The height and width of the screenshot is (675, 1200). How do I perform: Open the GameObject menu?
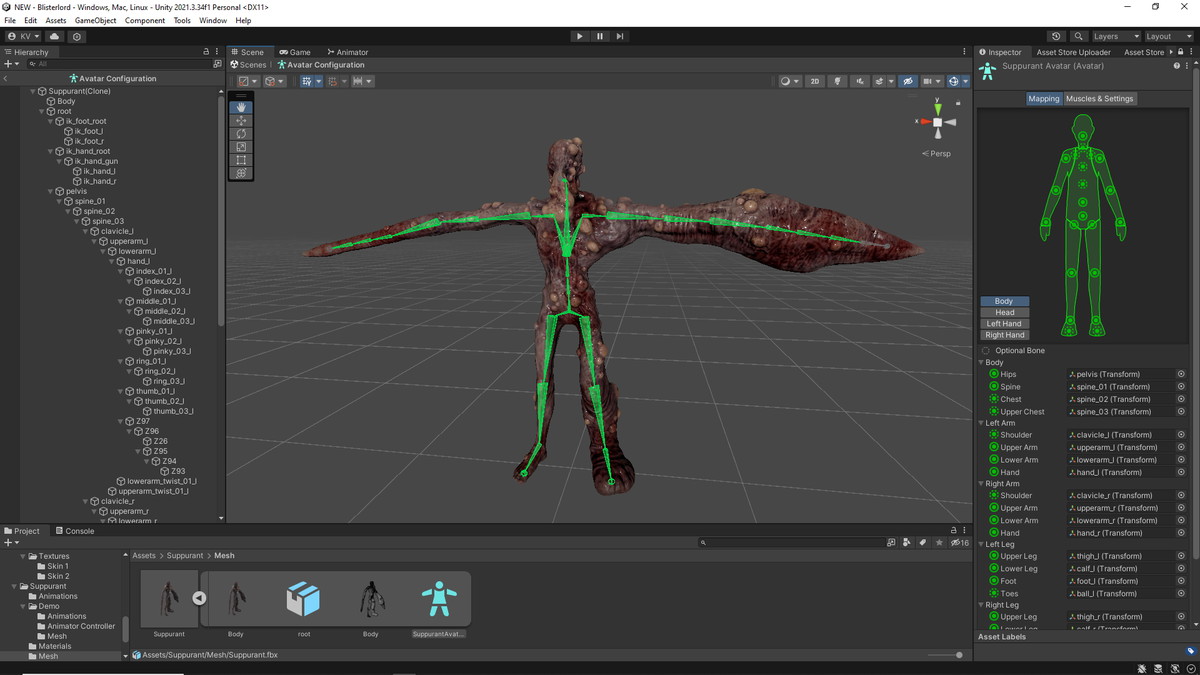95,20
